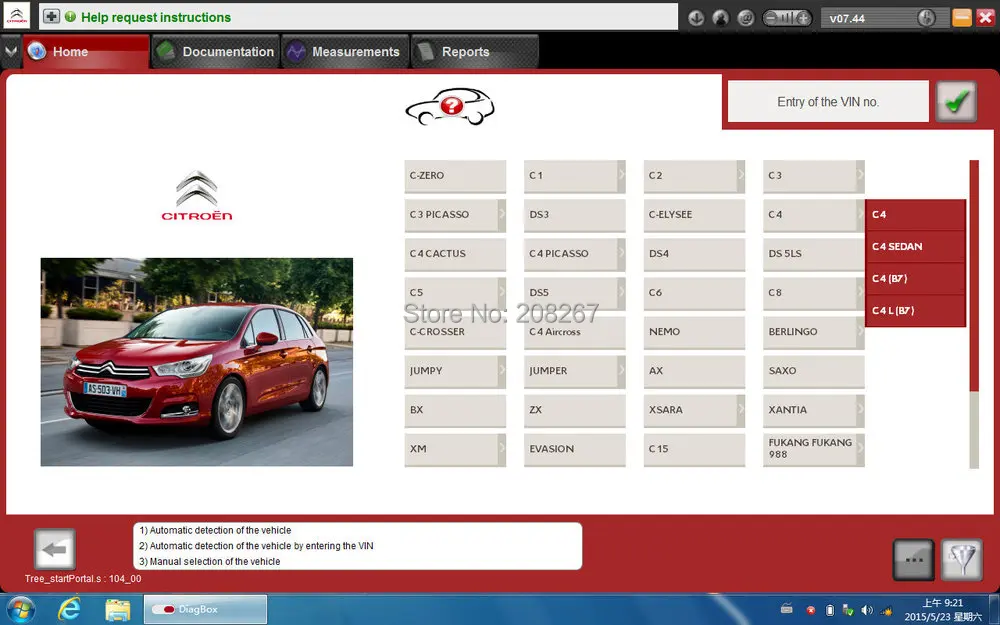Switch to the Home tab
The width and height of the screenshot is (1000, 625).
pyautogui.click(x=86, y=52)
